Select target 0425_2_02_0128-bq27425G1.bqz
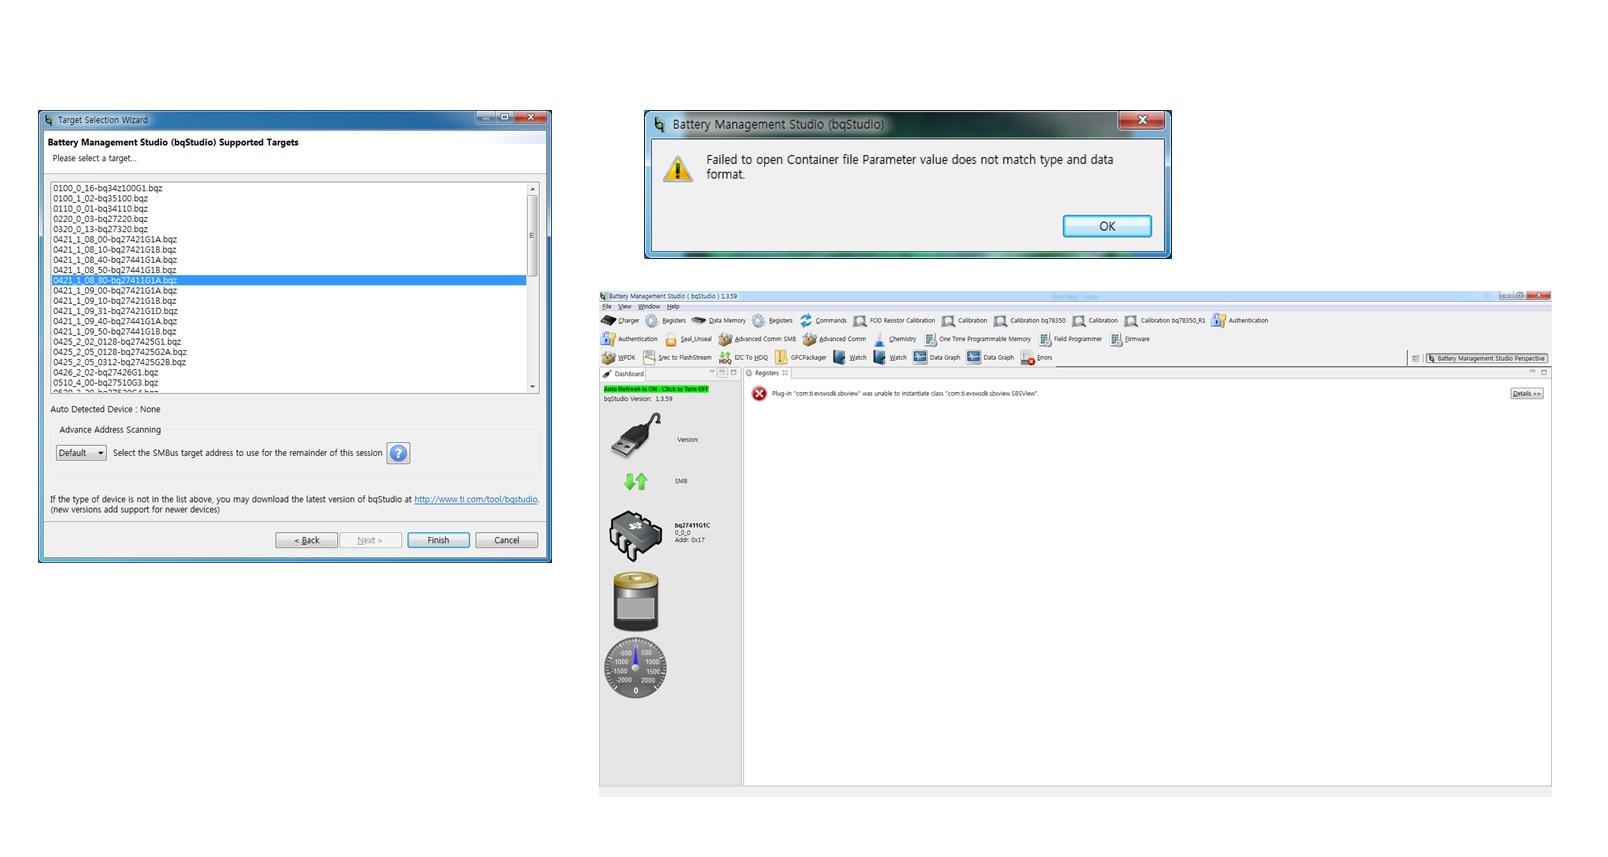The image size is (1608, 857). click(x=289, y=342)
